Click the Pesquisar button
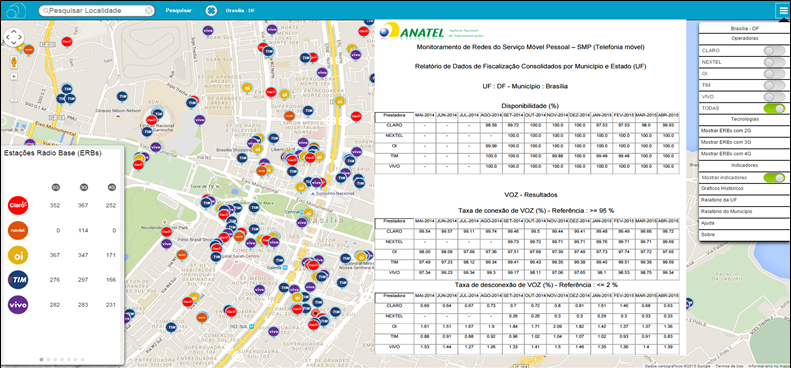This screenshot has width=791, height=368. pos(179,11)
